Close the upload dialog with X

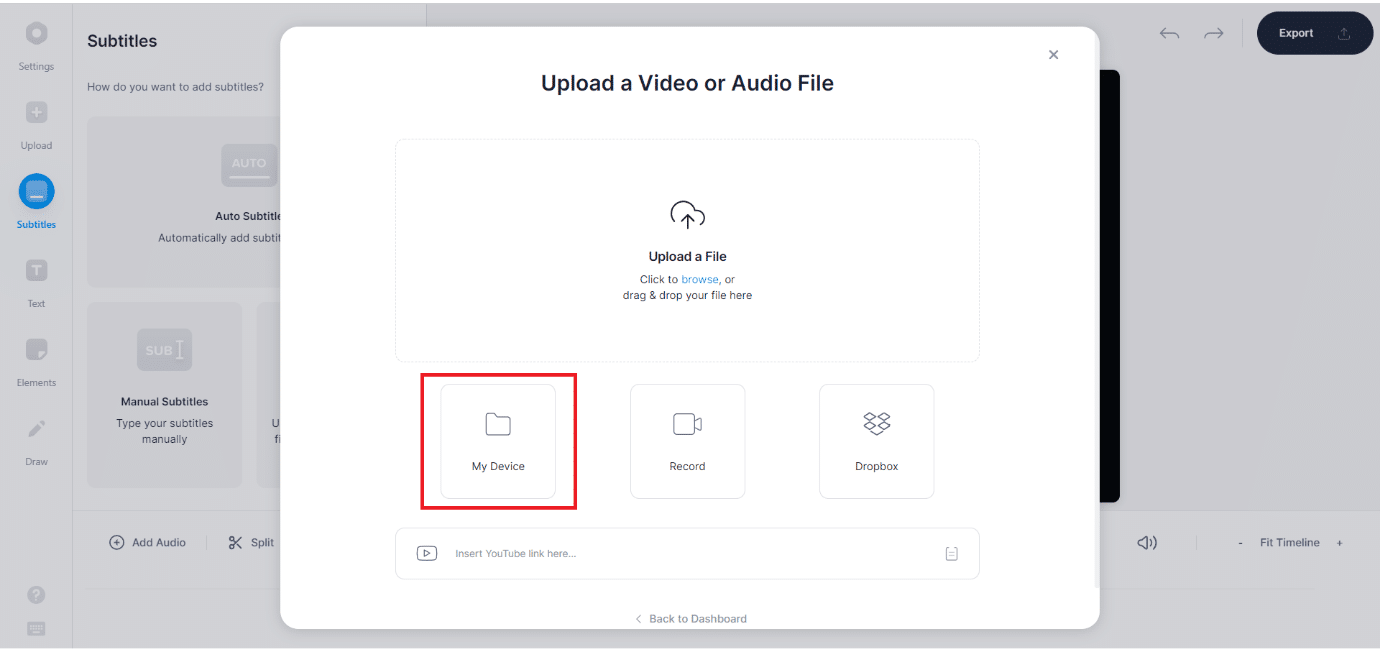point(1053,55)
